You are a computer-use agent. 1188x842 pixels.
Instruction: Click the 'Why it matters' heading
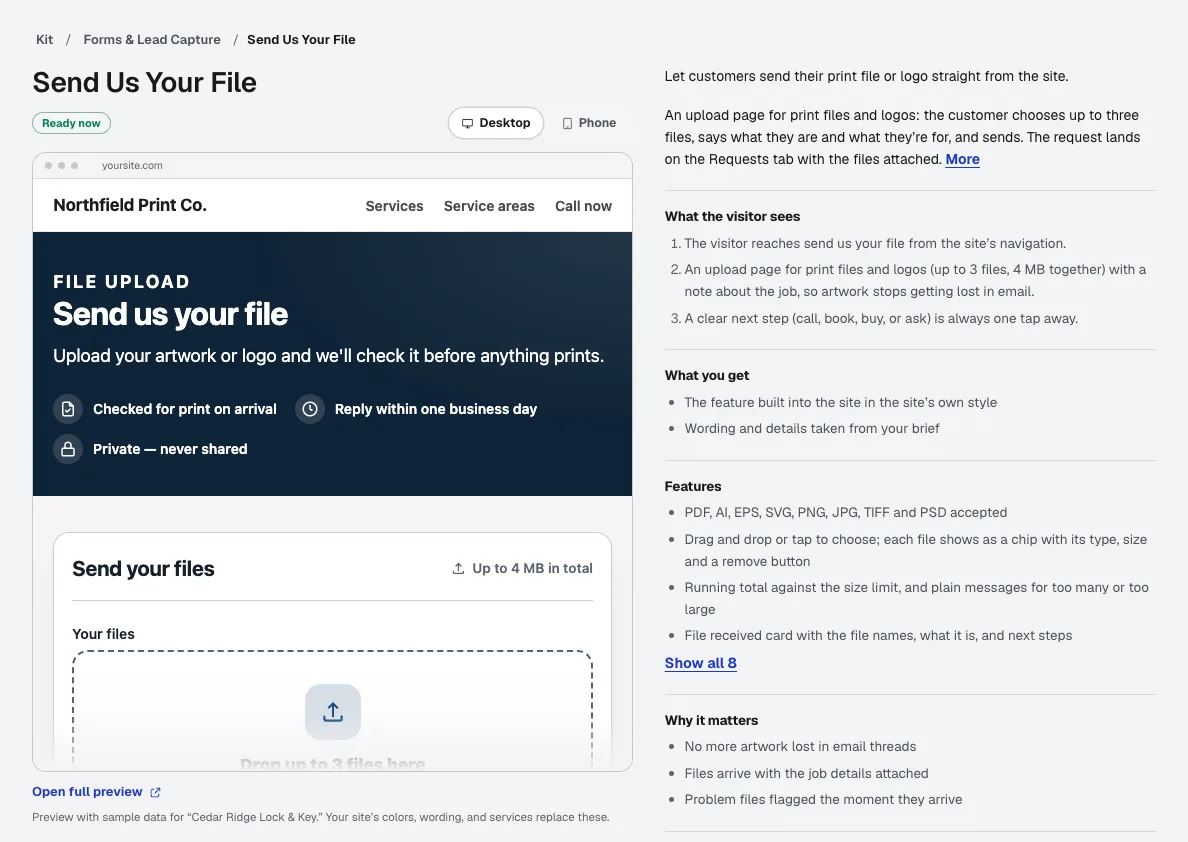click(x=711, y=721)
